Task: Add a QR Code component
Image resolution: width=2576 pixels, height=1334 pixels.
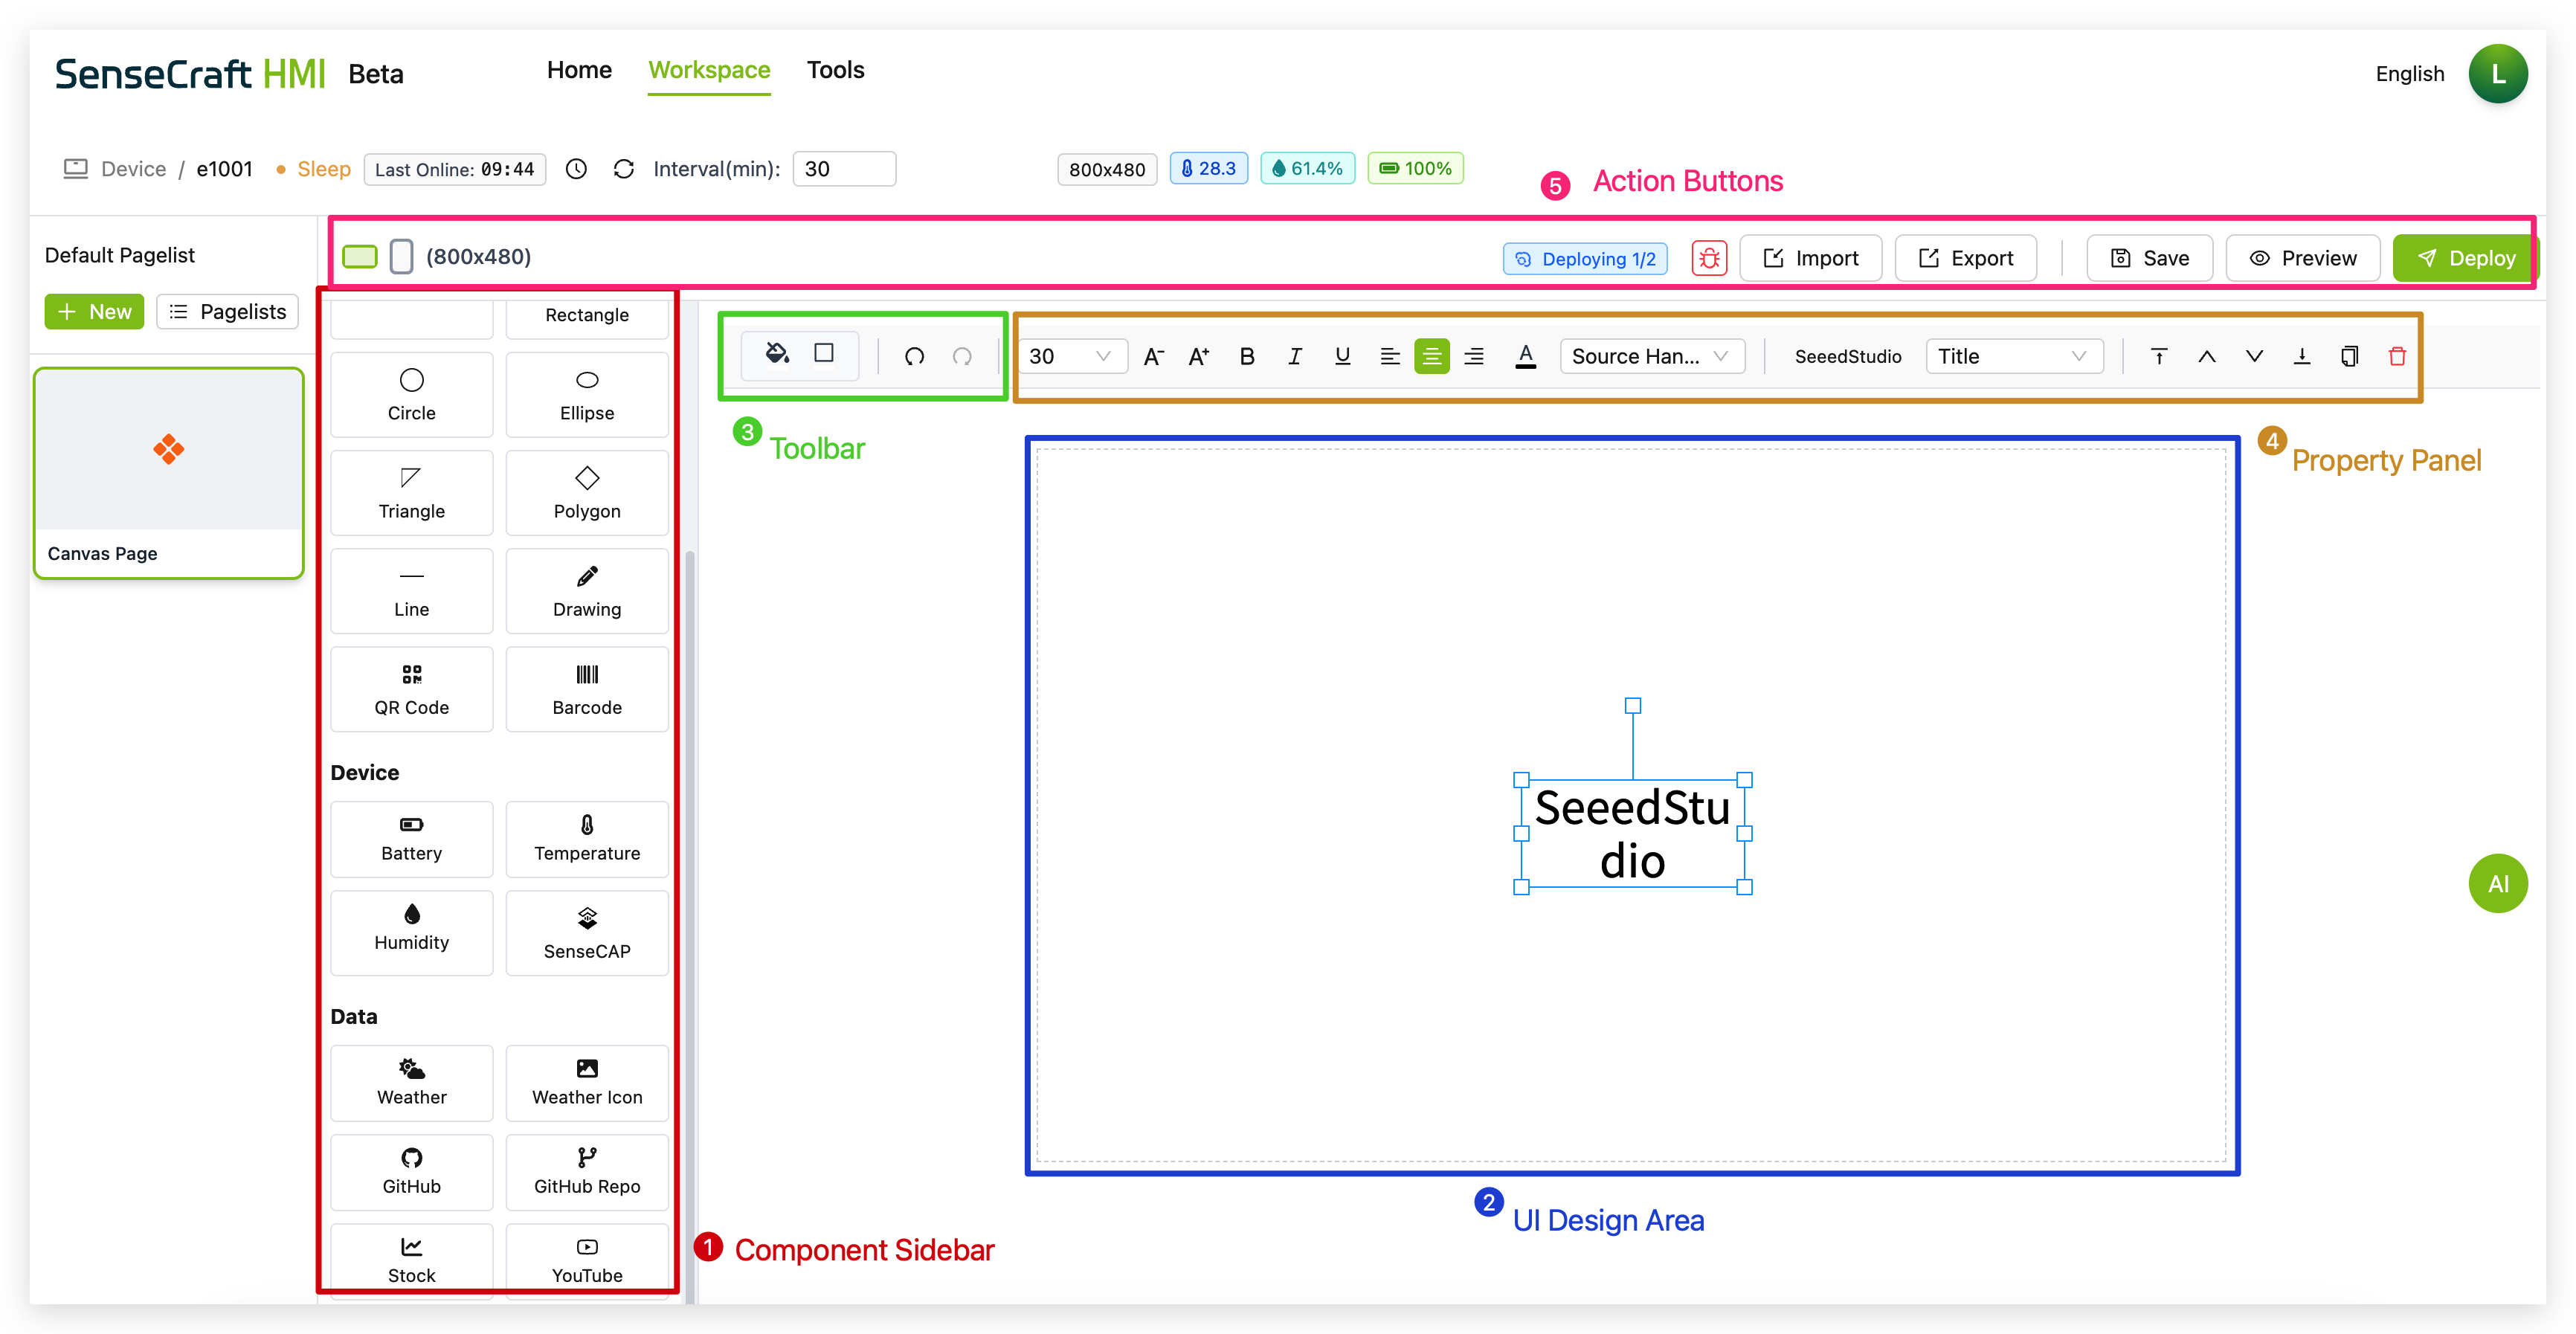Action: [411, 689]
